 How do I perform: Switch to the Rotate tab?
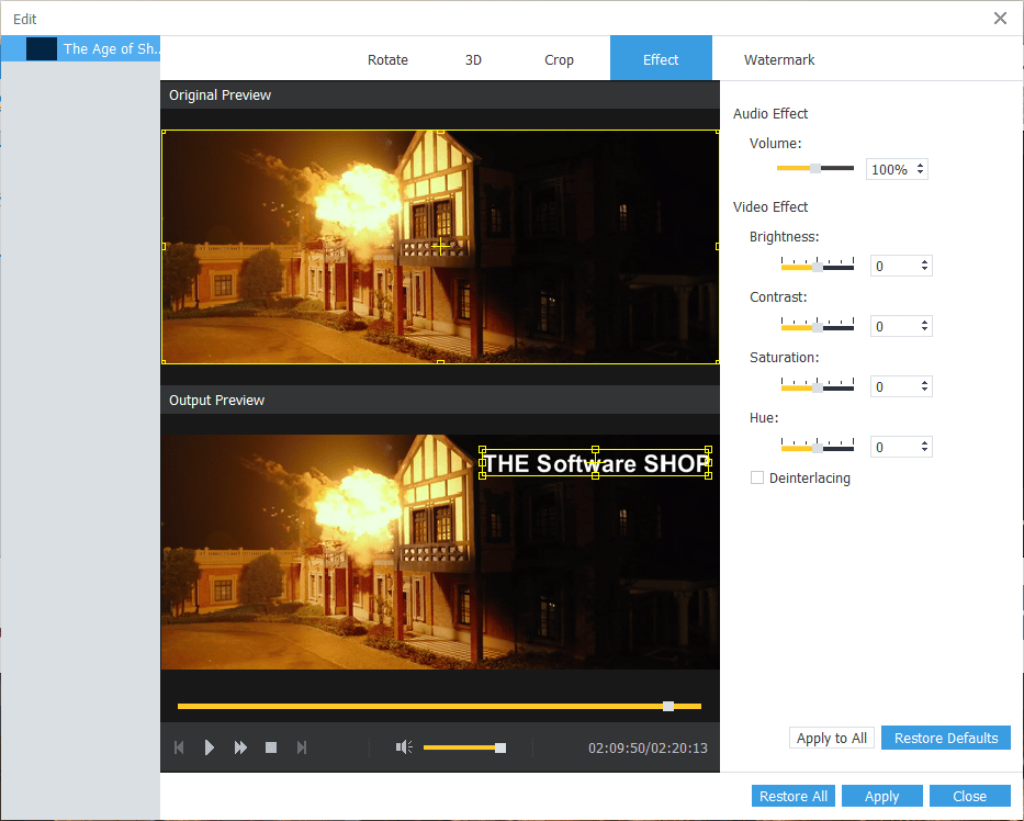point(387,59)
